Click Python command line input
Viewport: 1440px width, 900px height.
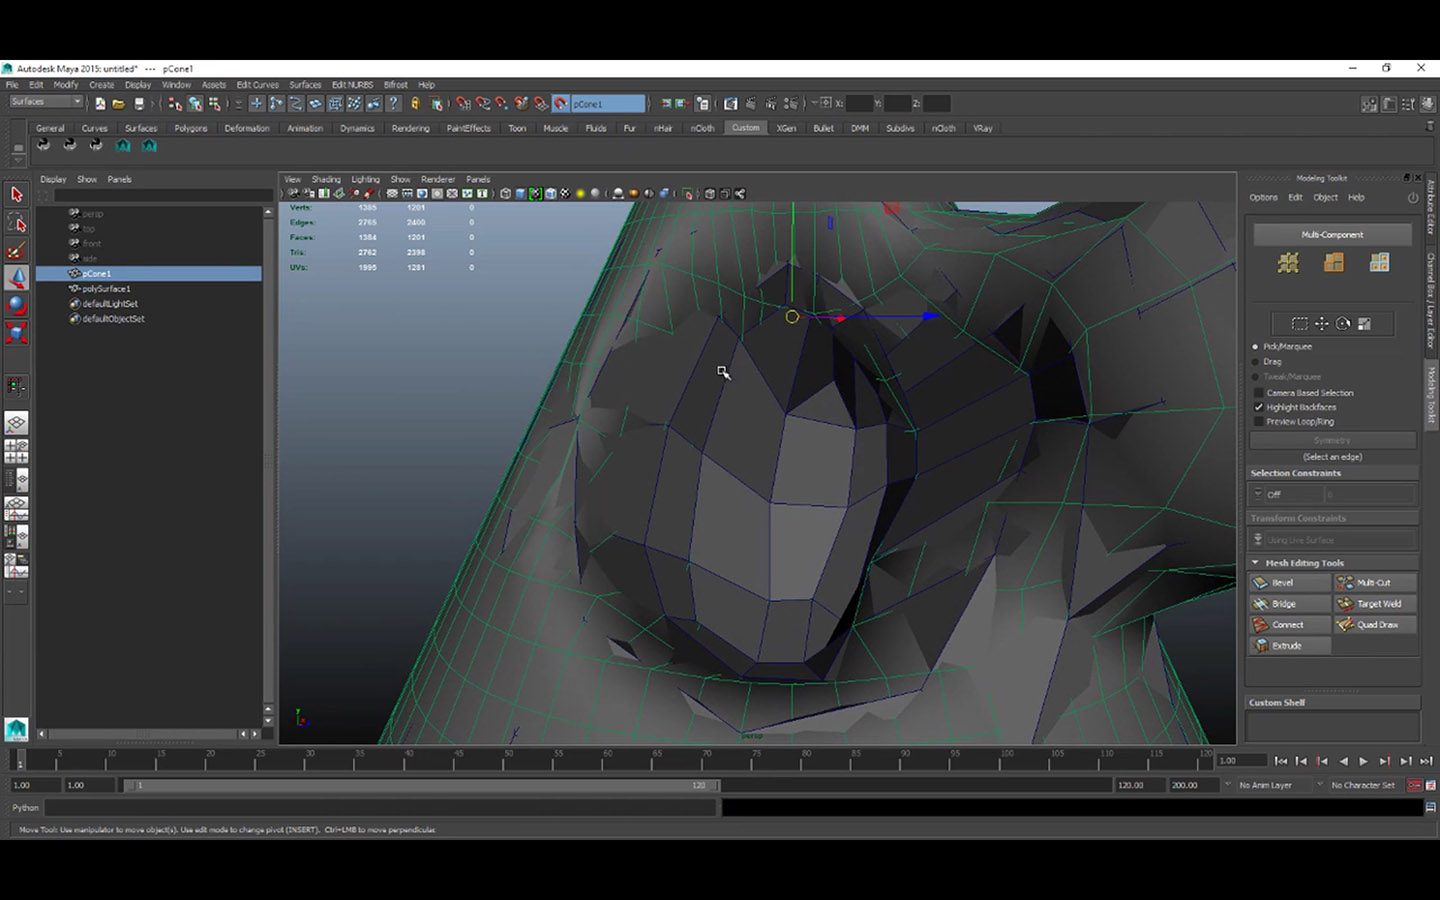coord(381,807)
